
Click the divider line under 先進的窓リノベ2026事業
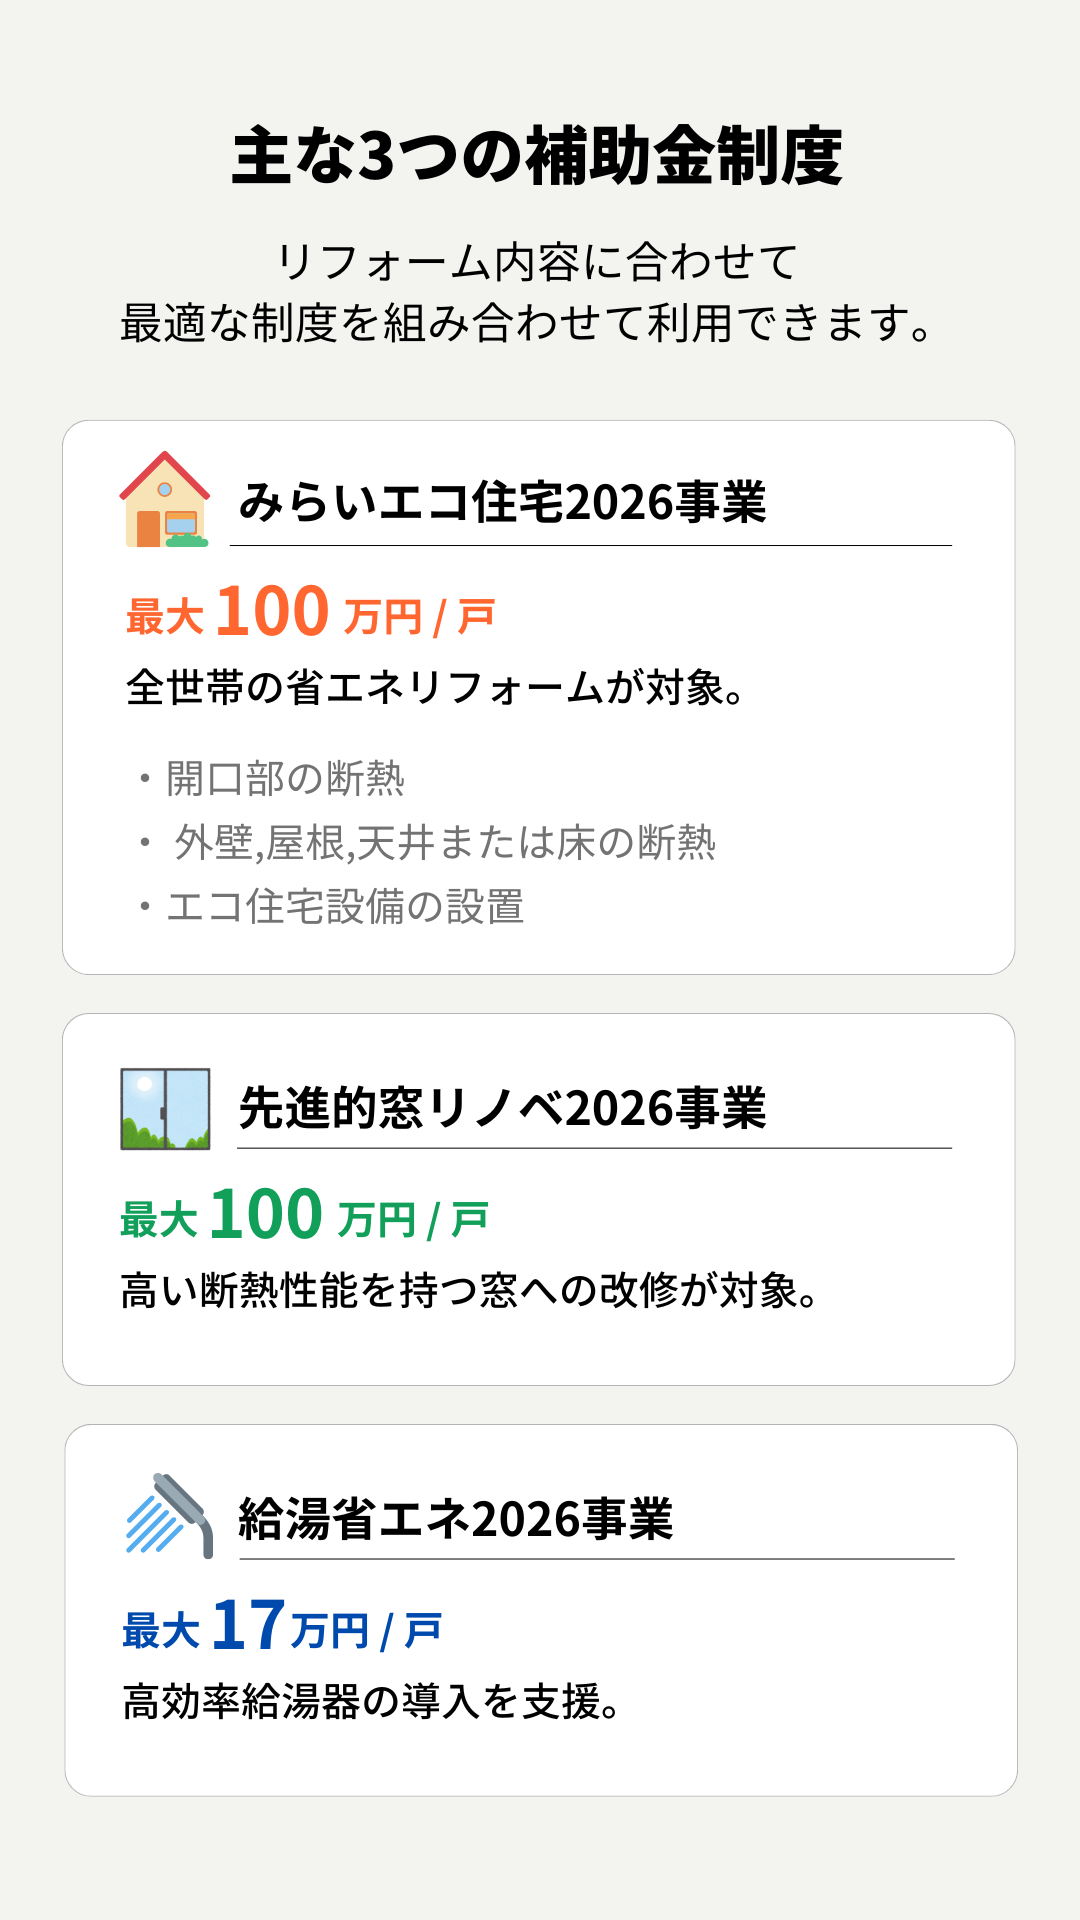(x=594, y=1149)
